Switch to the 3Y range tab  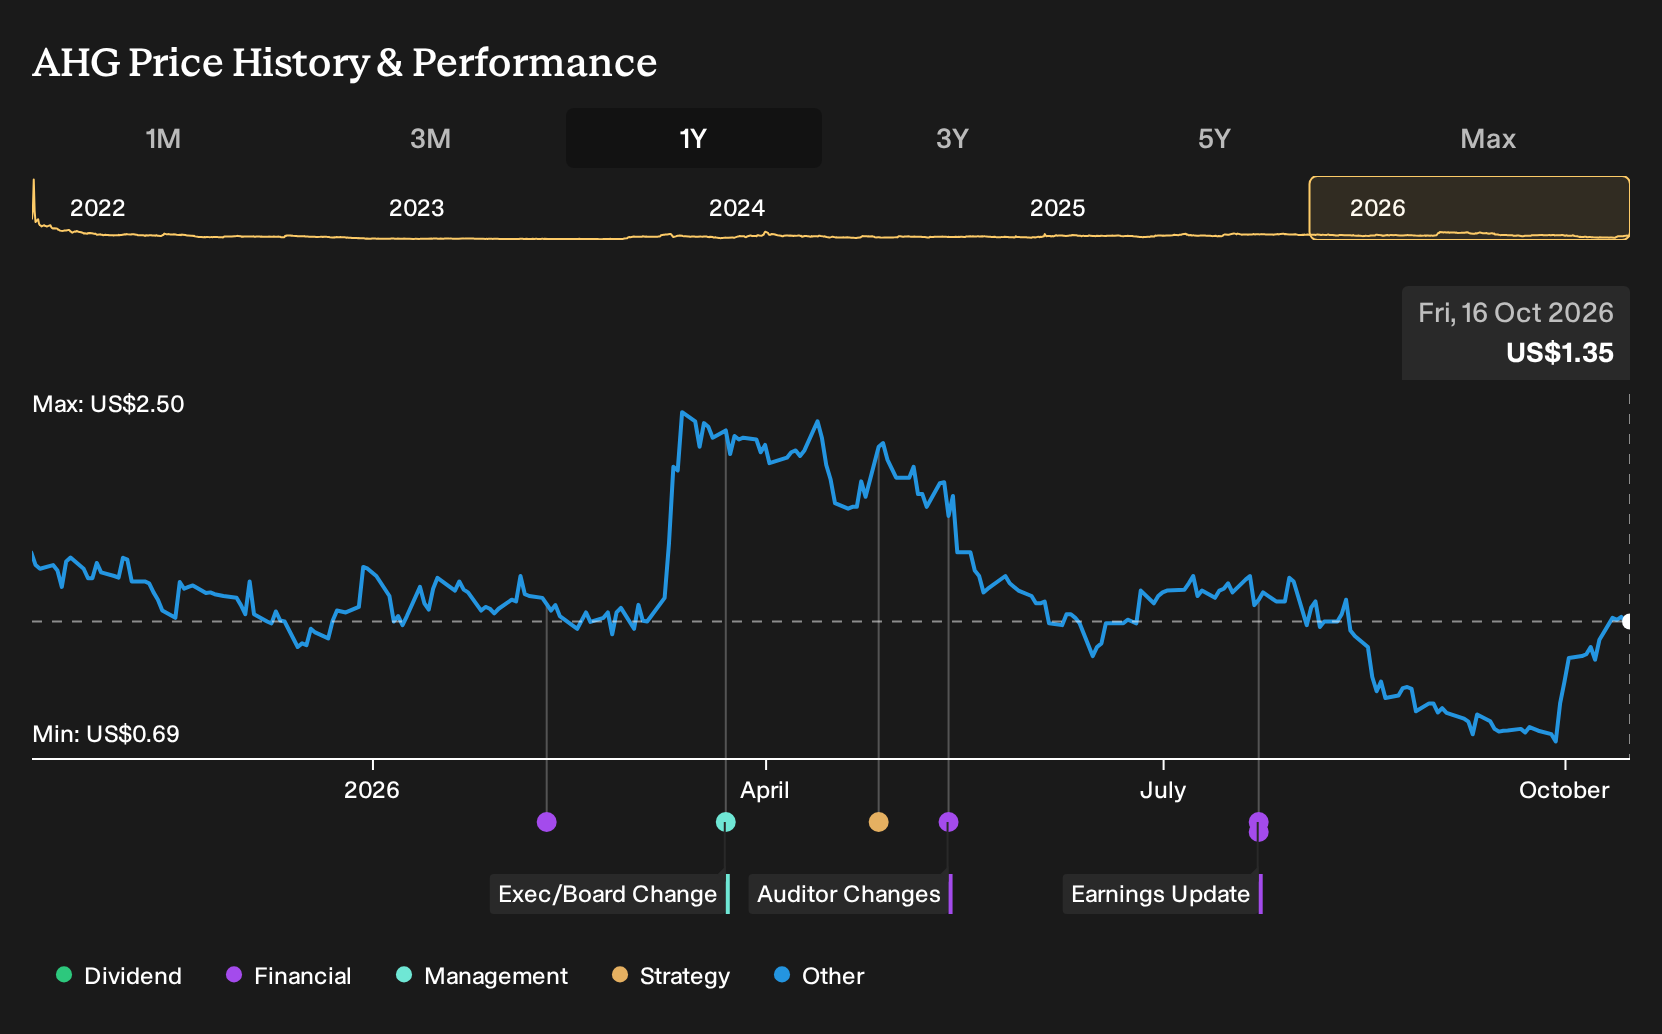953,138
